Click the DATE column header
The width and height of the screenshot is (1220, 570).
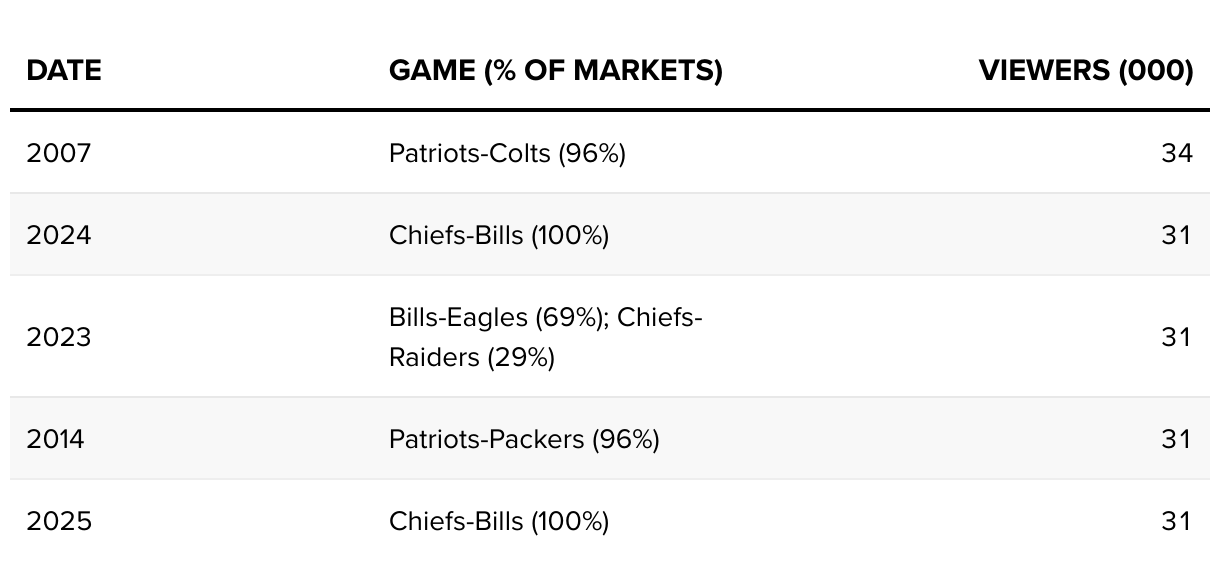point(64,70)
